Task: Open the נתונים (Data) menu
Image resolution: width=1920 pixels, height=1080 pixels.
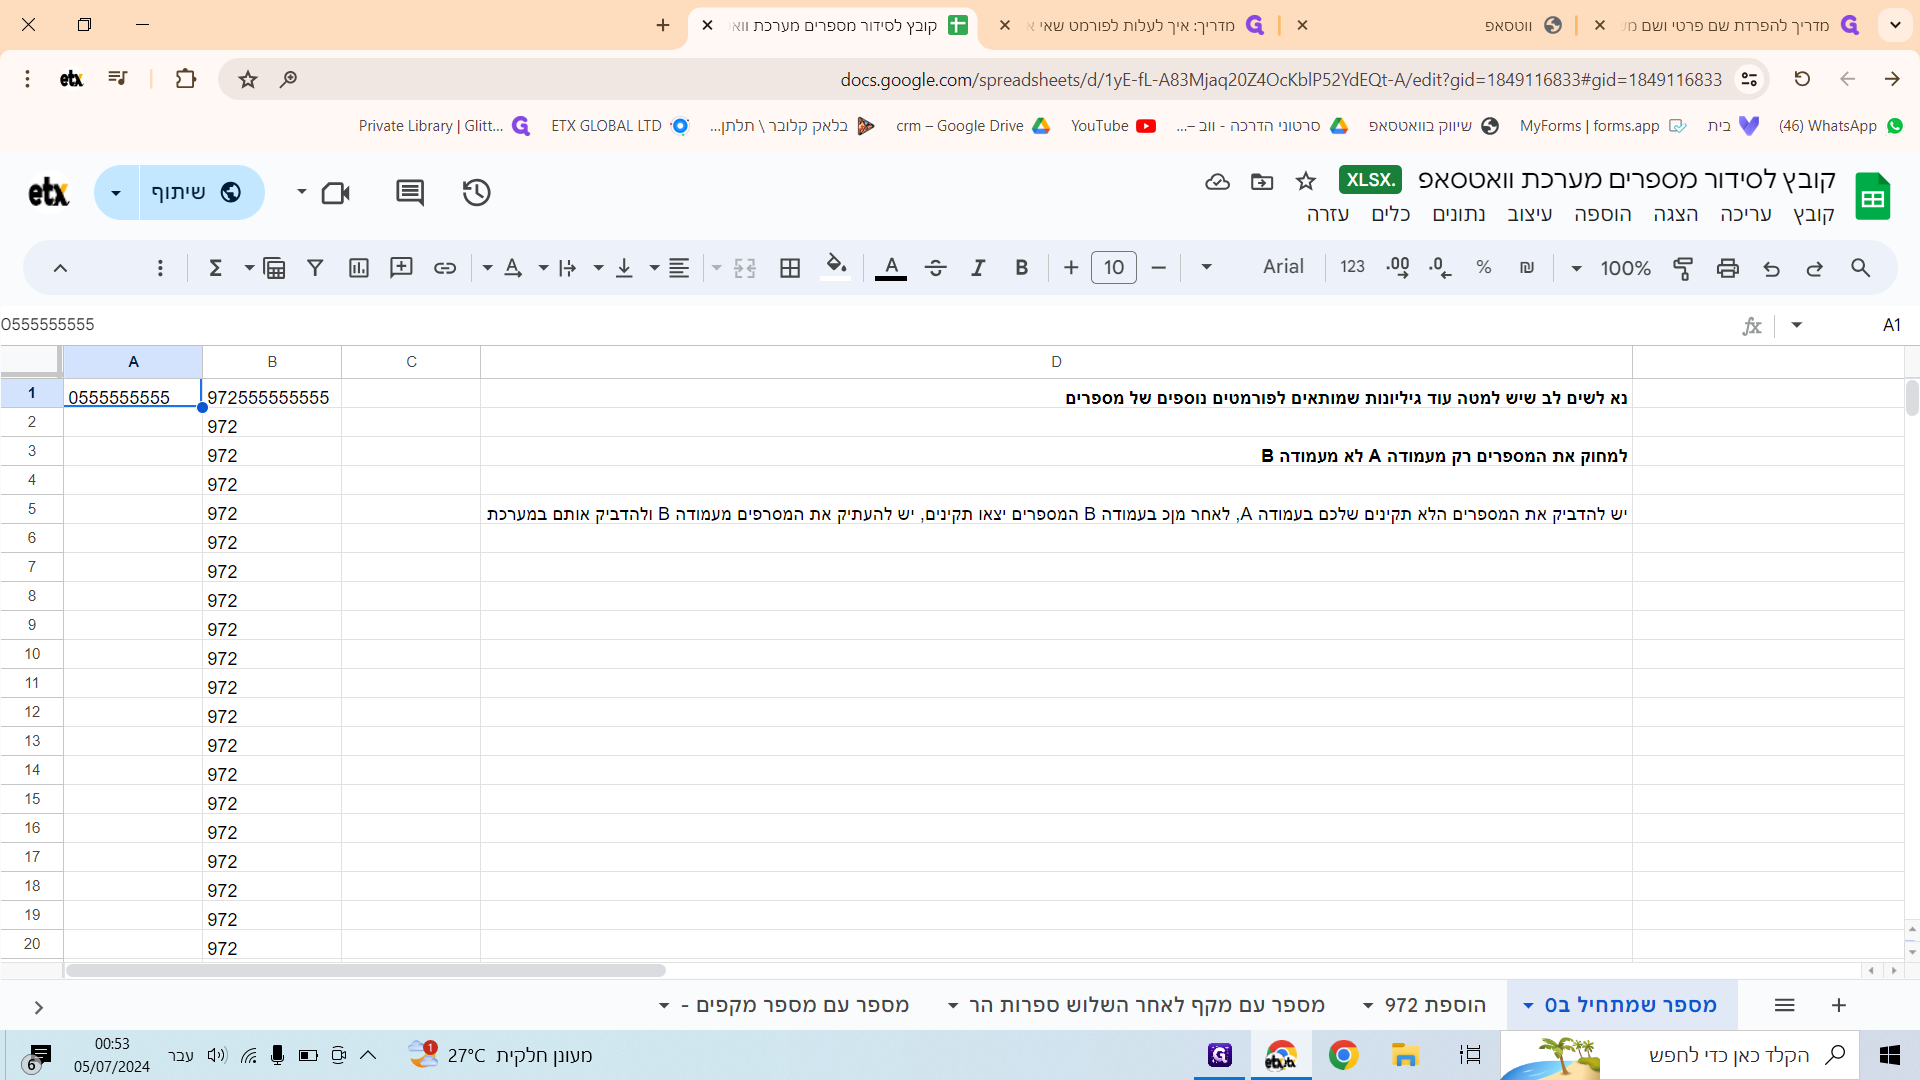Action: pyautogui.click(x=1458, y=214)
